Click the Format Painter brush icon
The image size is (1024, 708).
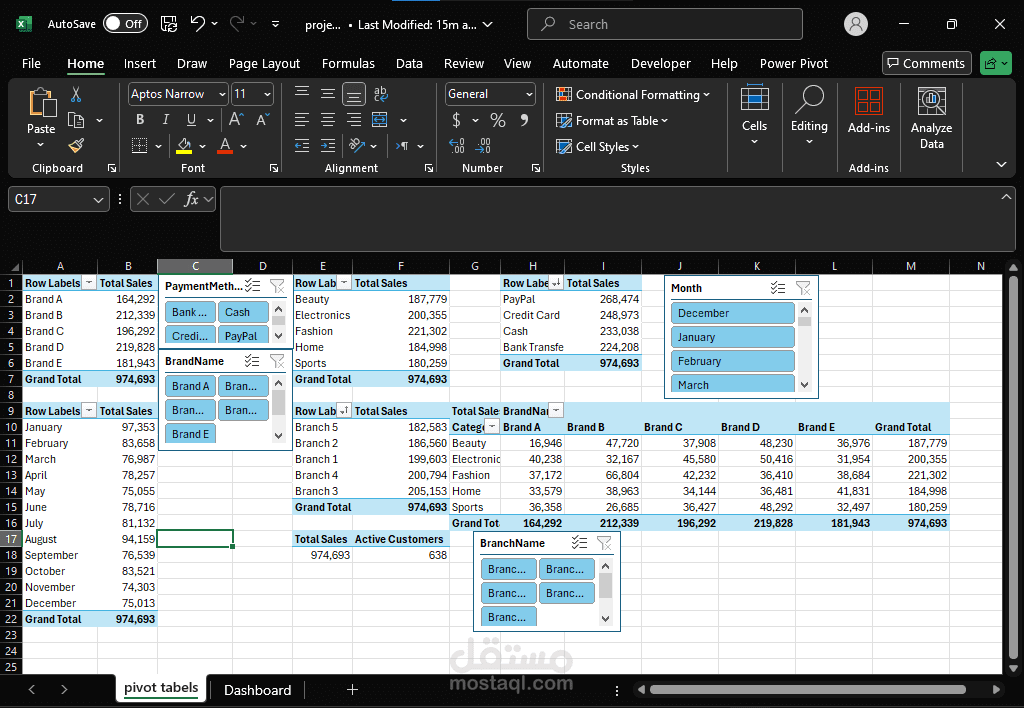[76, 146]
